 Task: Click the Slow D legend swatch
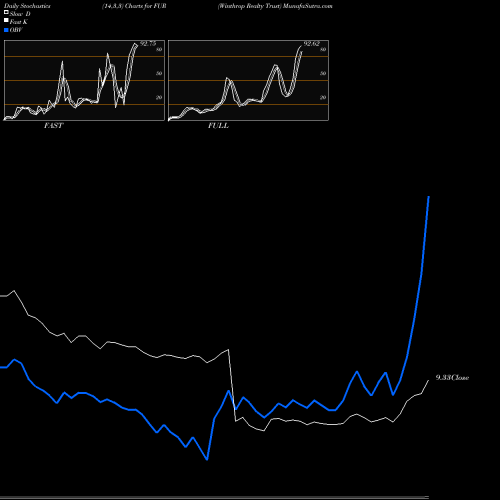coord(6,13)
